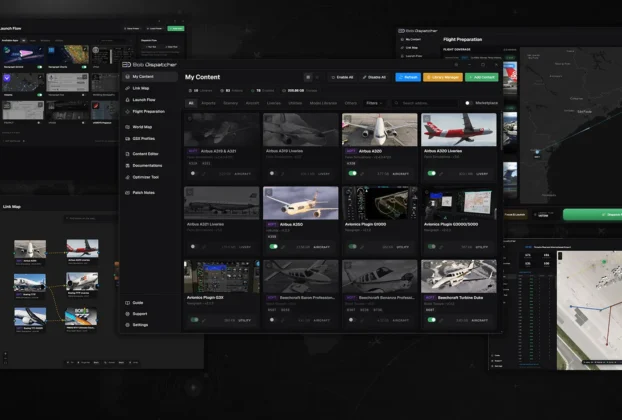Toggle the Volanta app in Launch Flow window
Screen dimensions: 622x420
[39, 95]
